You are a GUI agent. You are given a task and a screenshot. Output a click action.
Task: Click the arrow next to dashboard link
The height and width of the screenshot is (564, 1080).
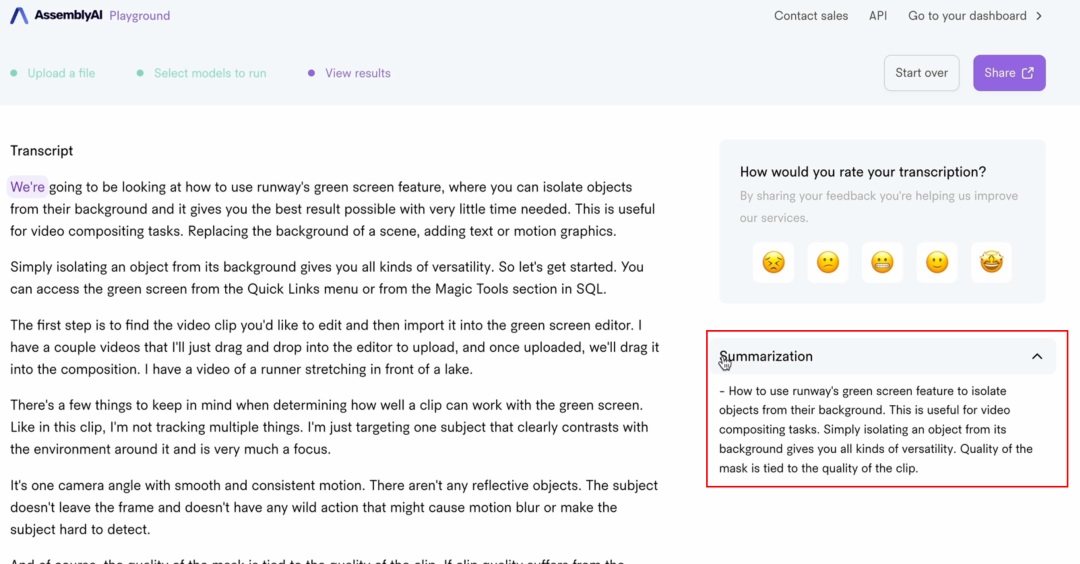1039,16
